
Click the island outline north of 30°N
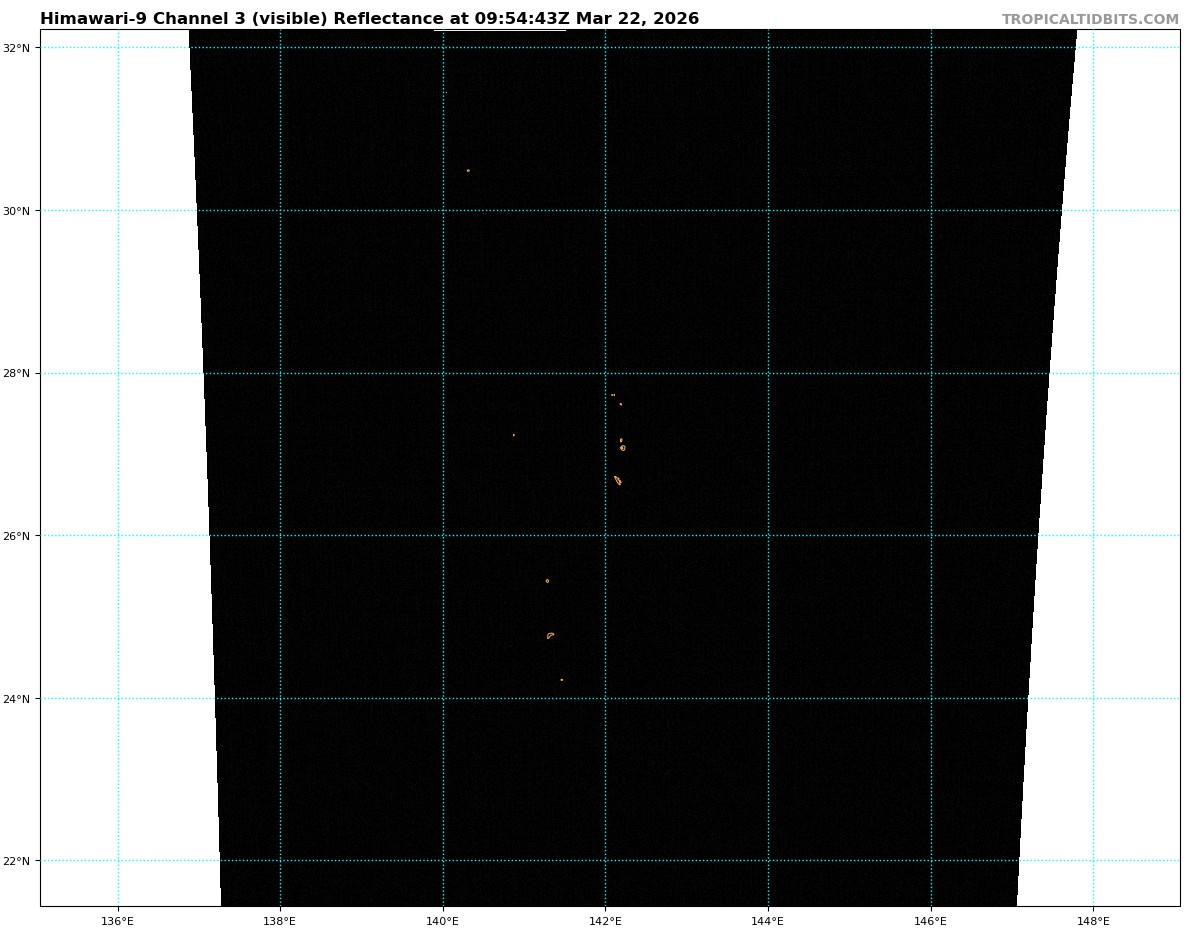pos(468,170)
